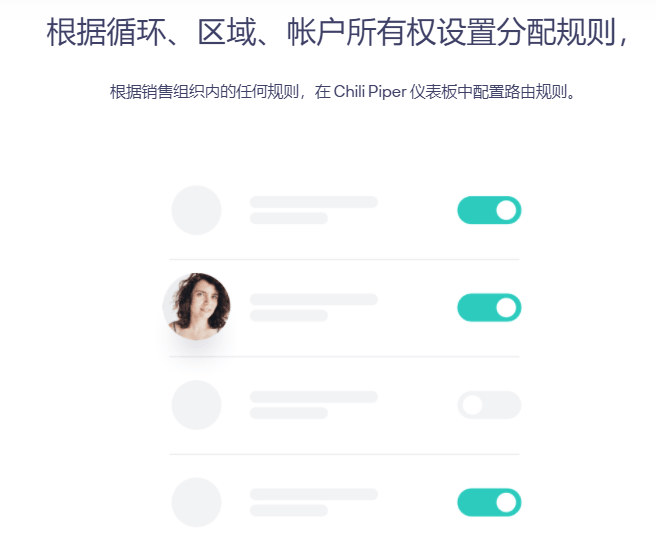
Task: Click the white knob of the first green toggle
Action: click(x=506, y=210)
